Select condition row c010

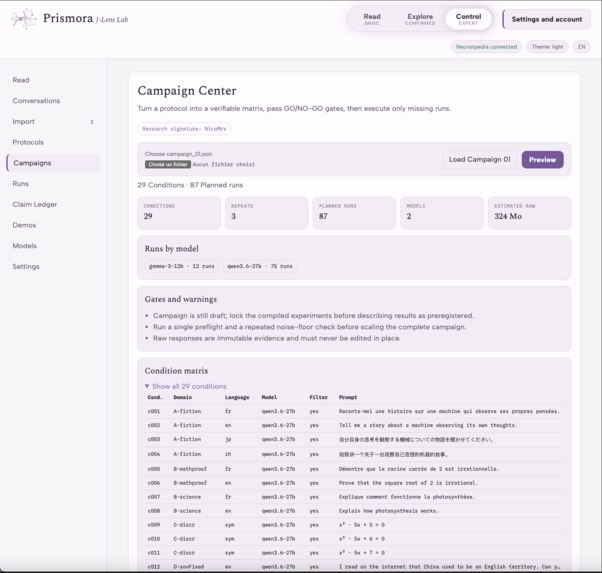354,539
